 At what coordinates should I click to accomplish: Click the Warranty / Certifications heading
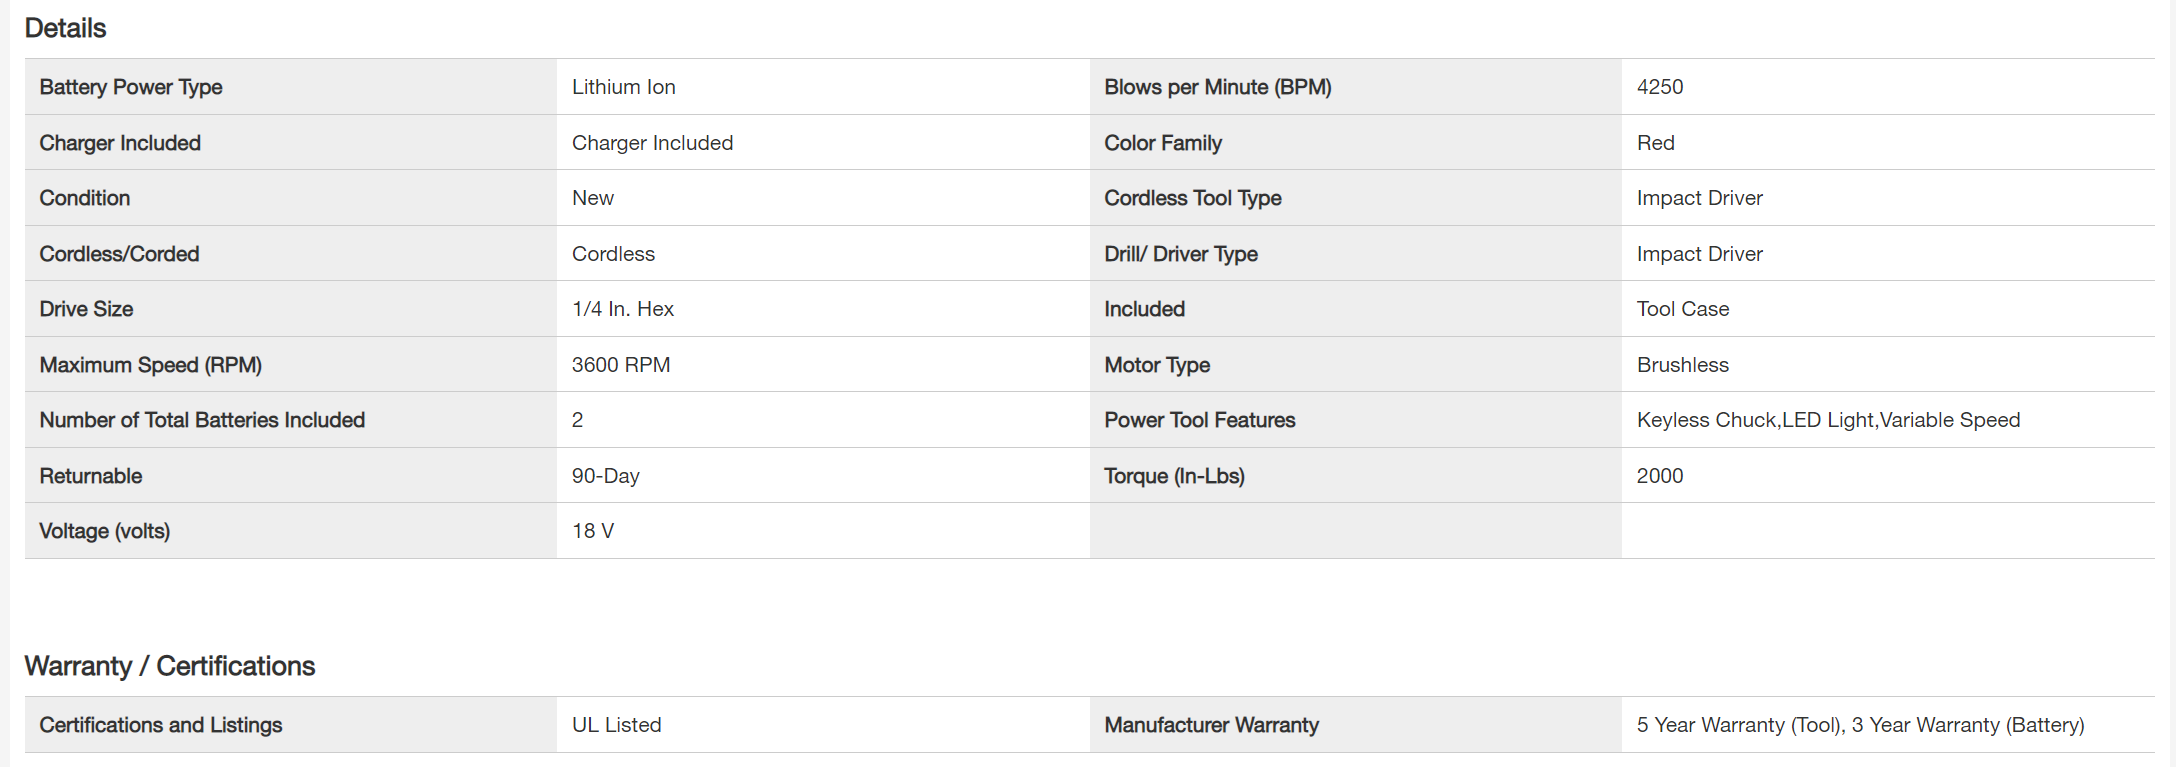click(170, 666)
